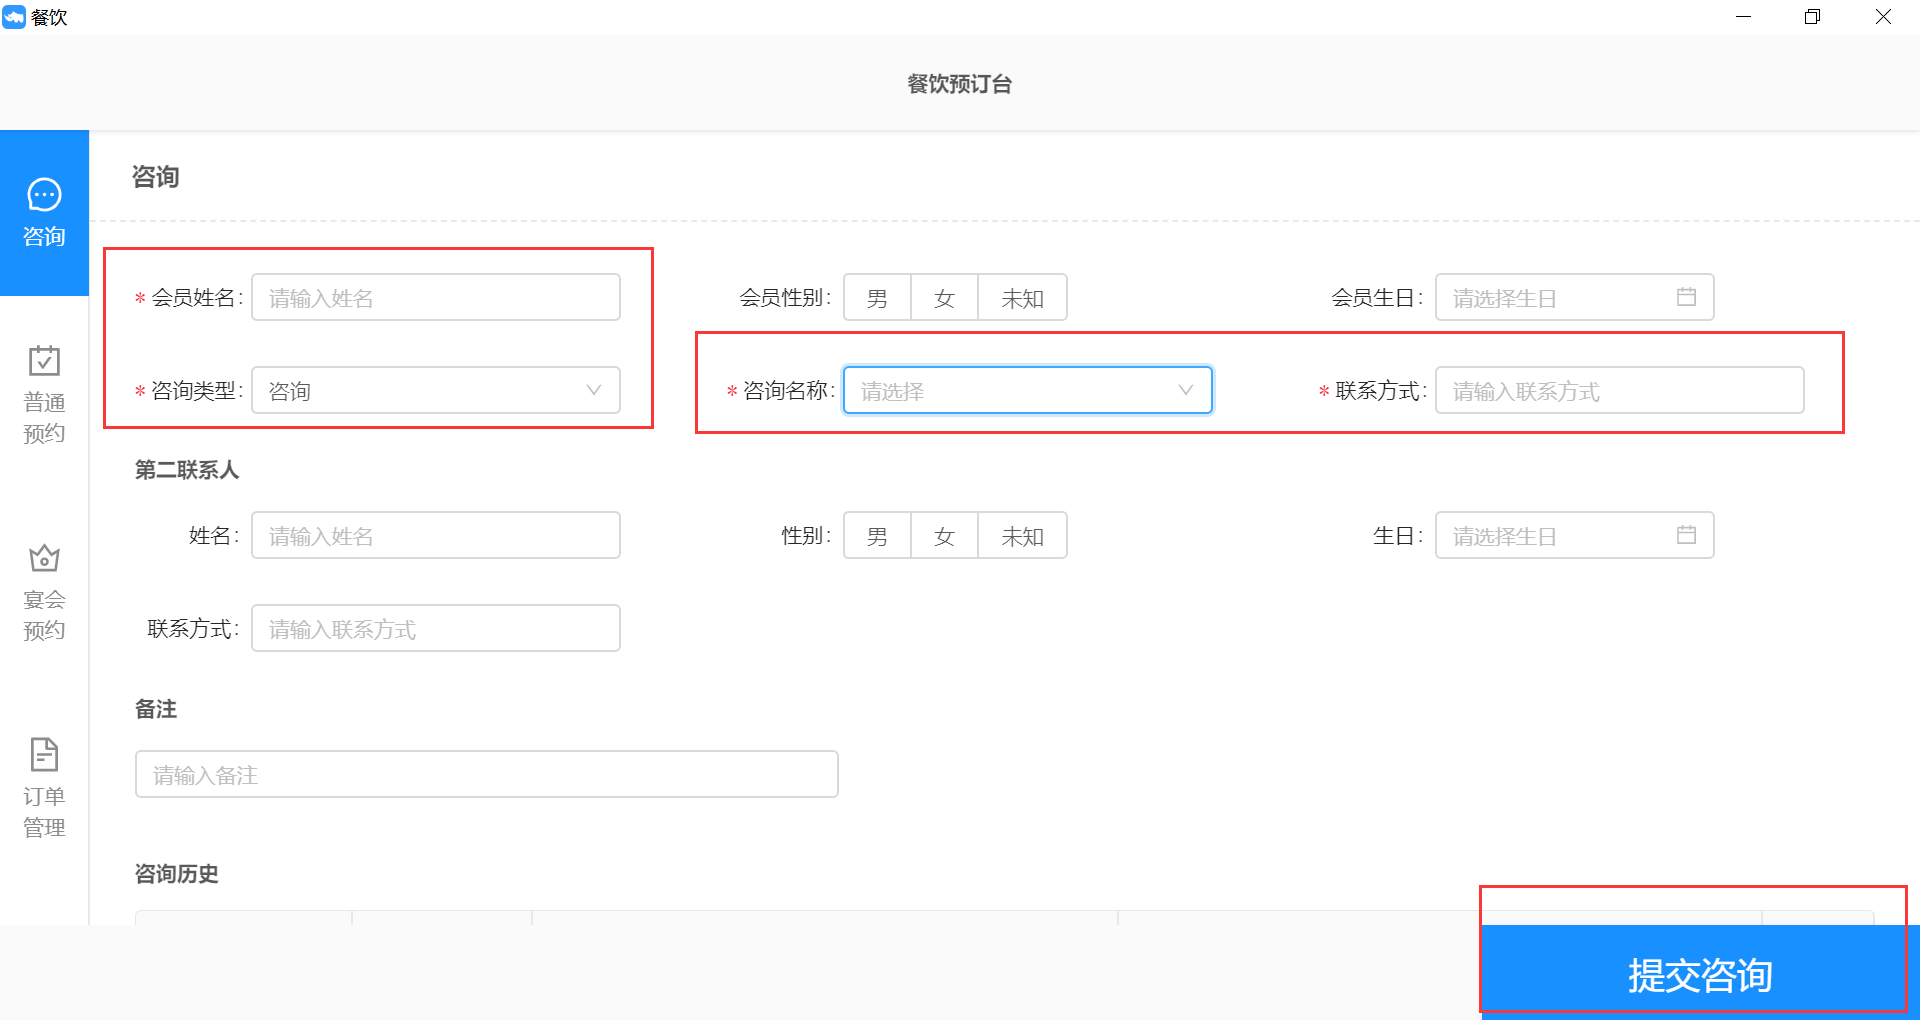The width and height of the screenshot is (1920, 1020).
Task: Click the 餐饮 app logo in title bar
Action: [14, 17]
